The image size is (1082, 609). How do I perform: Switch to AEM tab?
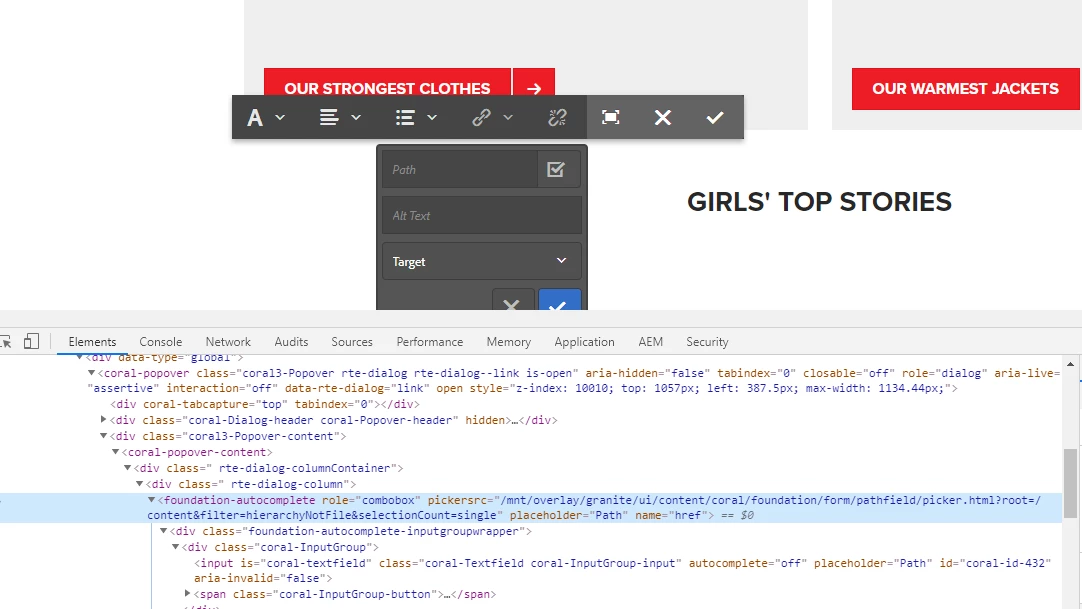[650, 342]
